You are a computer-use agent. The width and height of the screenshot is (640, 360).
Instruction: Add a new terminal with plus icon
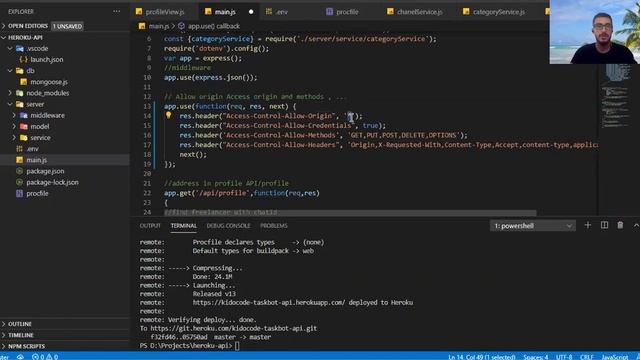coord(588,225)
